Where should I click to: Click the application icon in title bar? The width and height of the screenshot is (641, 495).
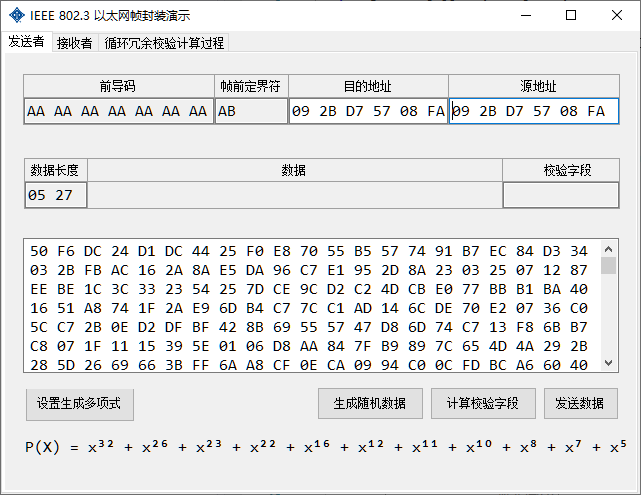[16, 16]
